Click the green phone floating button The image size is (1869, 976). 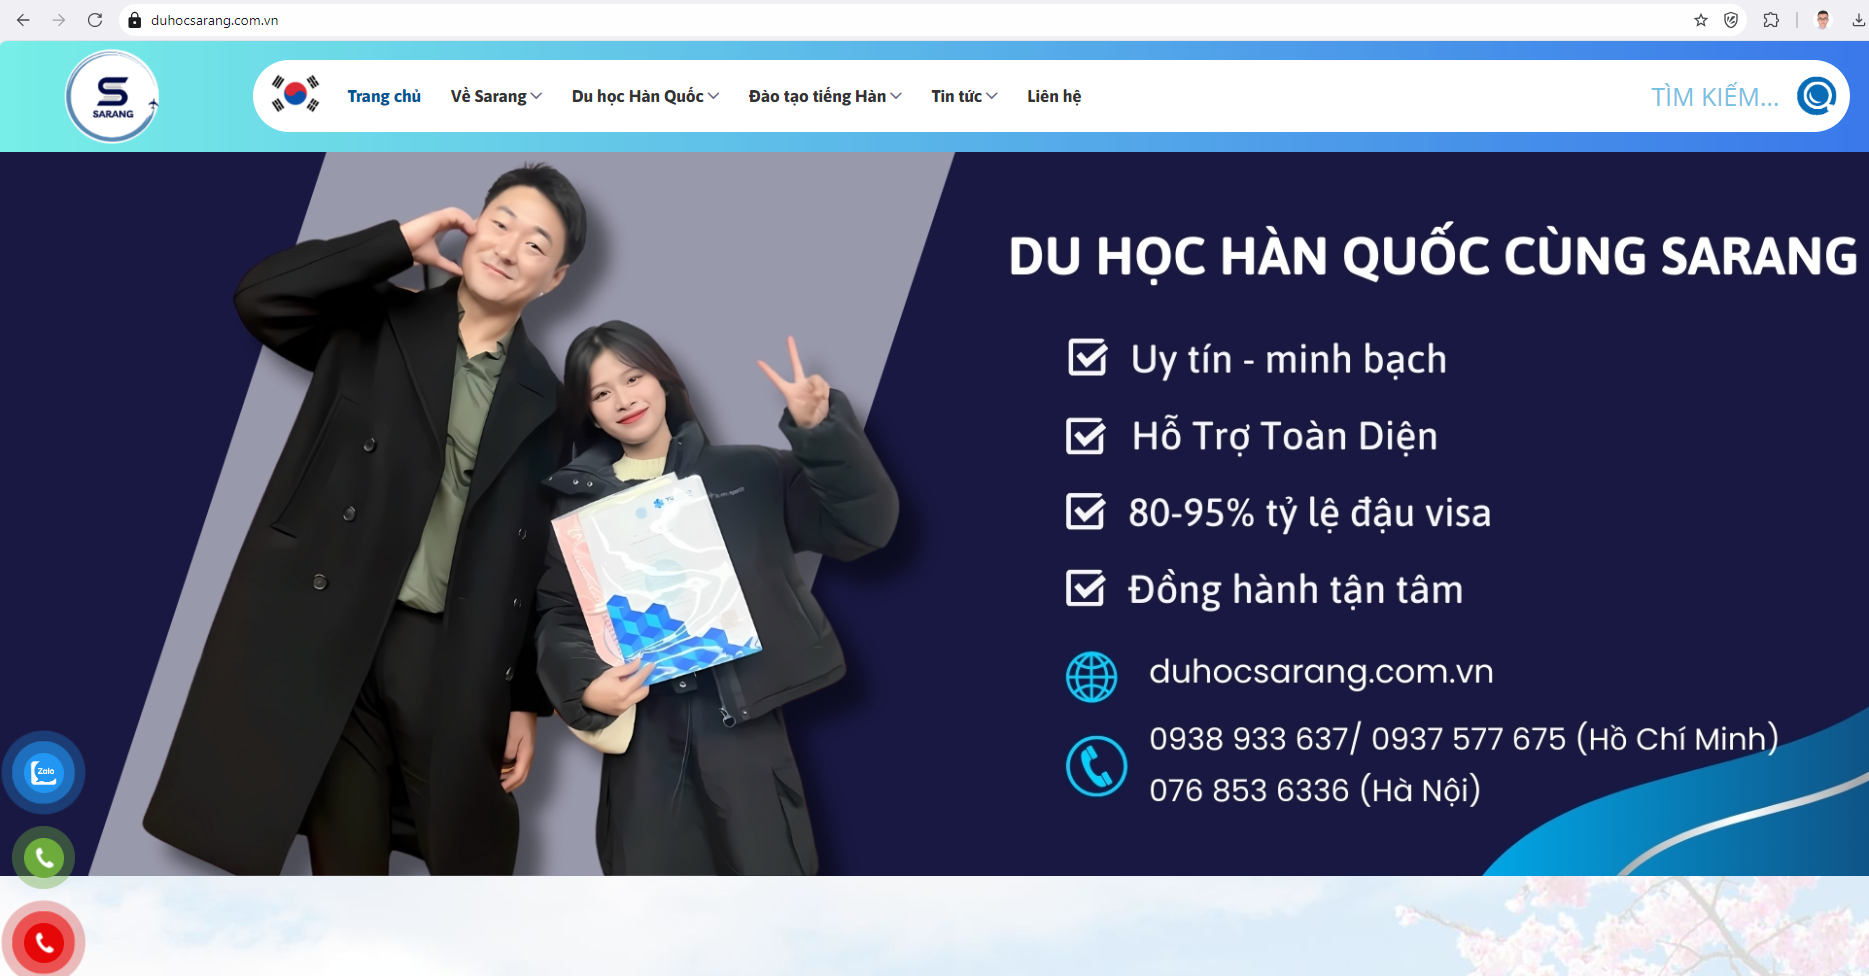click(43, 857)
